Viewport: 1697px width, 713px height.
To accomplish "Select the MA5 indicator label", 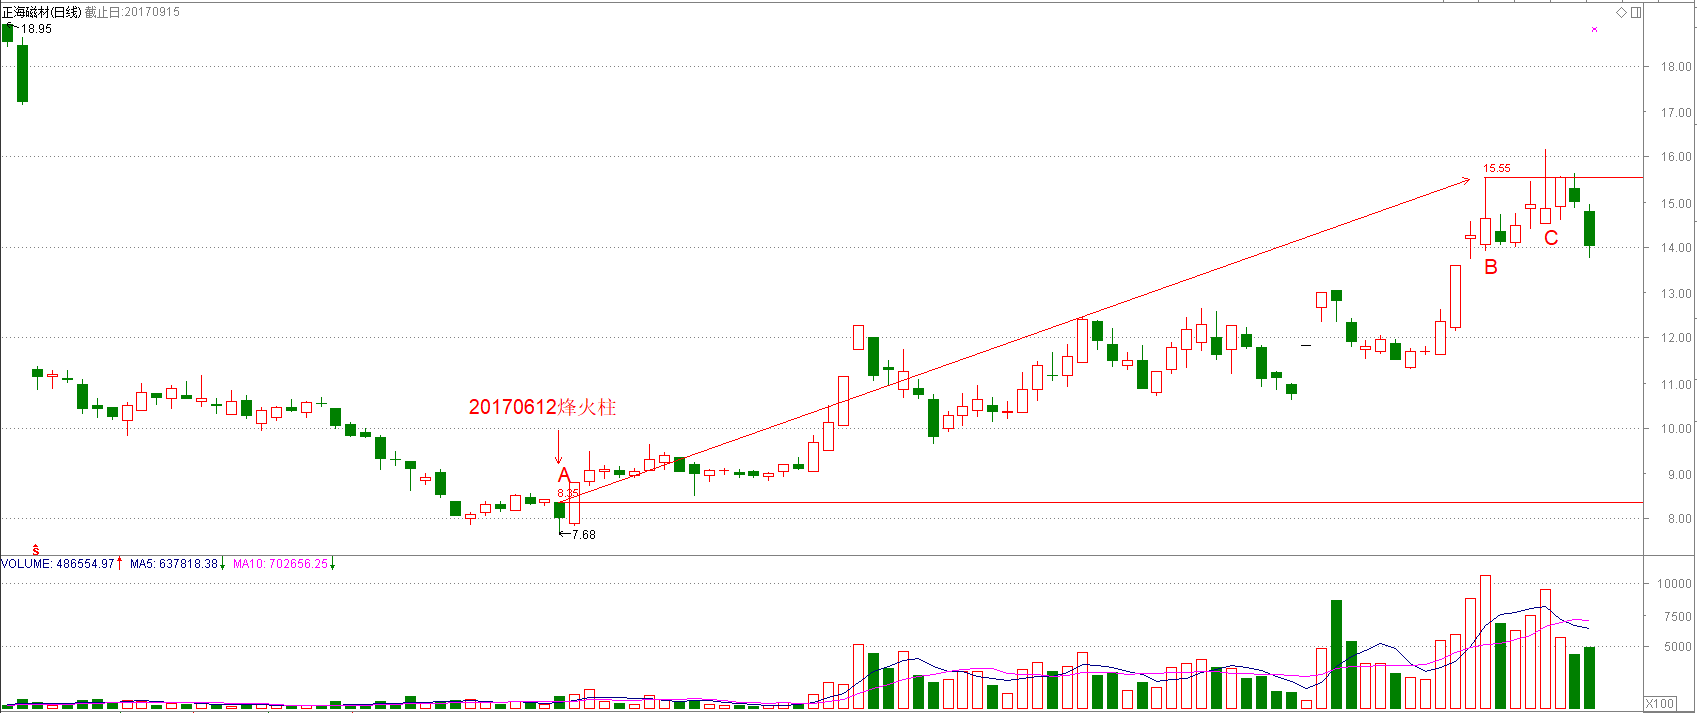I will (x=143, y=564).
